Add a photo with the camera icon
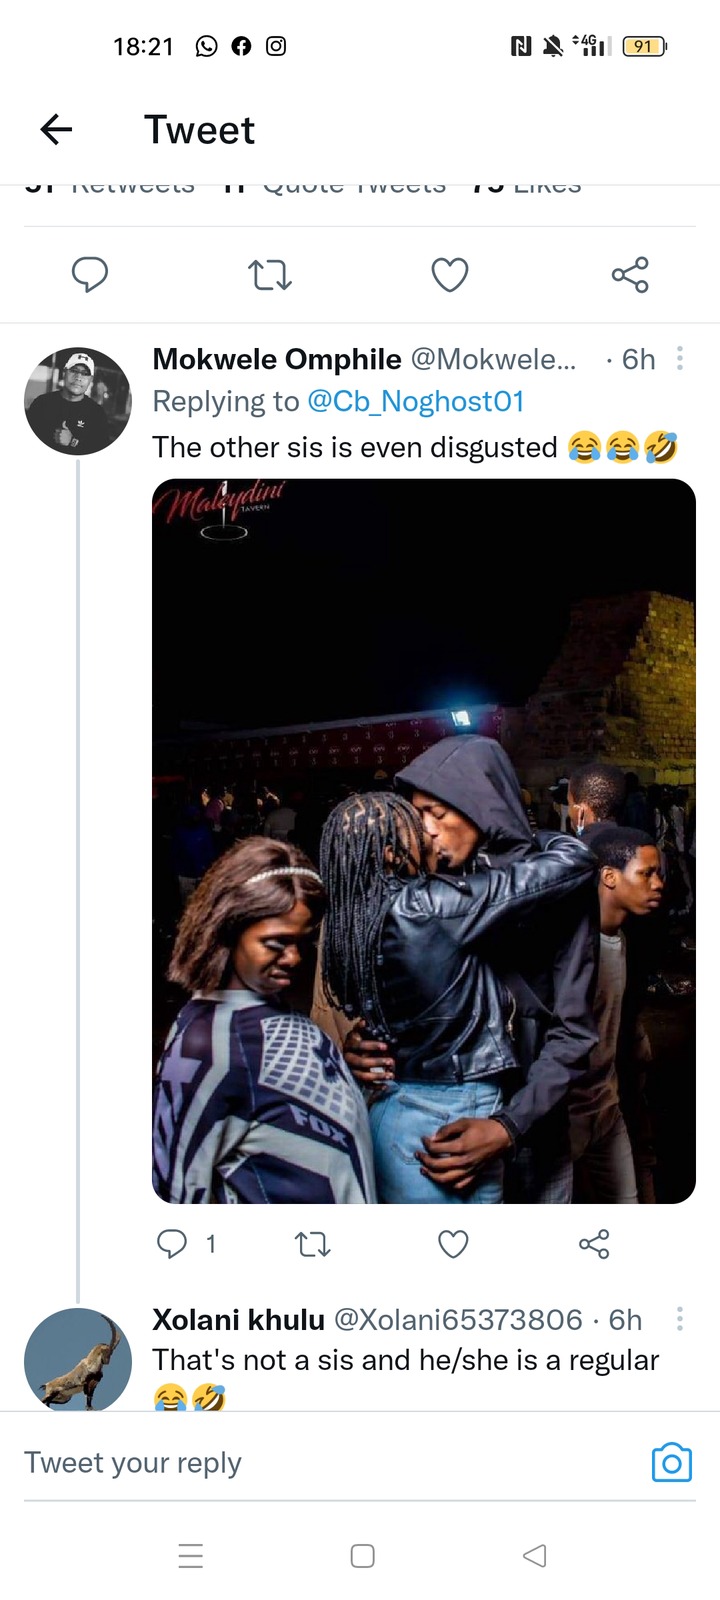This screenshot has height=1600, width=720. (672, 1463)
